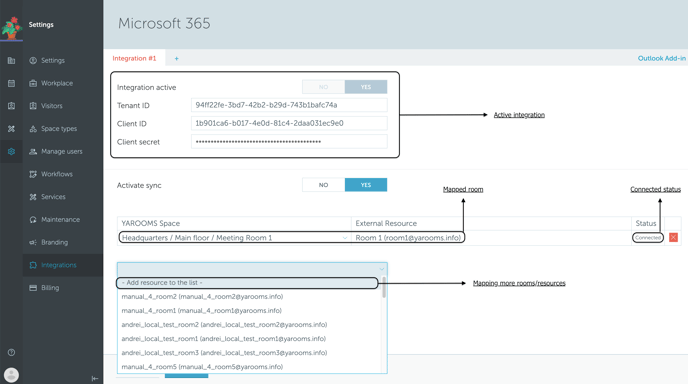The image size is (688, 384).
Task: Open Manage users in the sidebar menu
Action: tap(62, 151)
